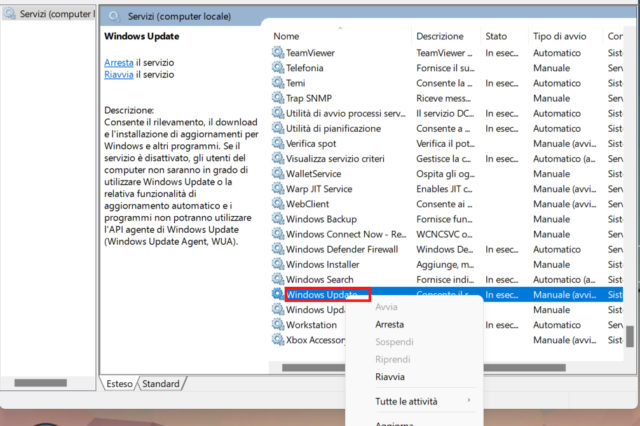This screenshot has width=640, height=426.
Task: Click the gear icon beside Workstation service
Action: pos(278,324)
